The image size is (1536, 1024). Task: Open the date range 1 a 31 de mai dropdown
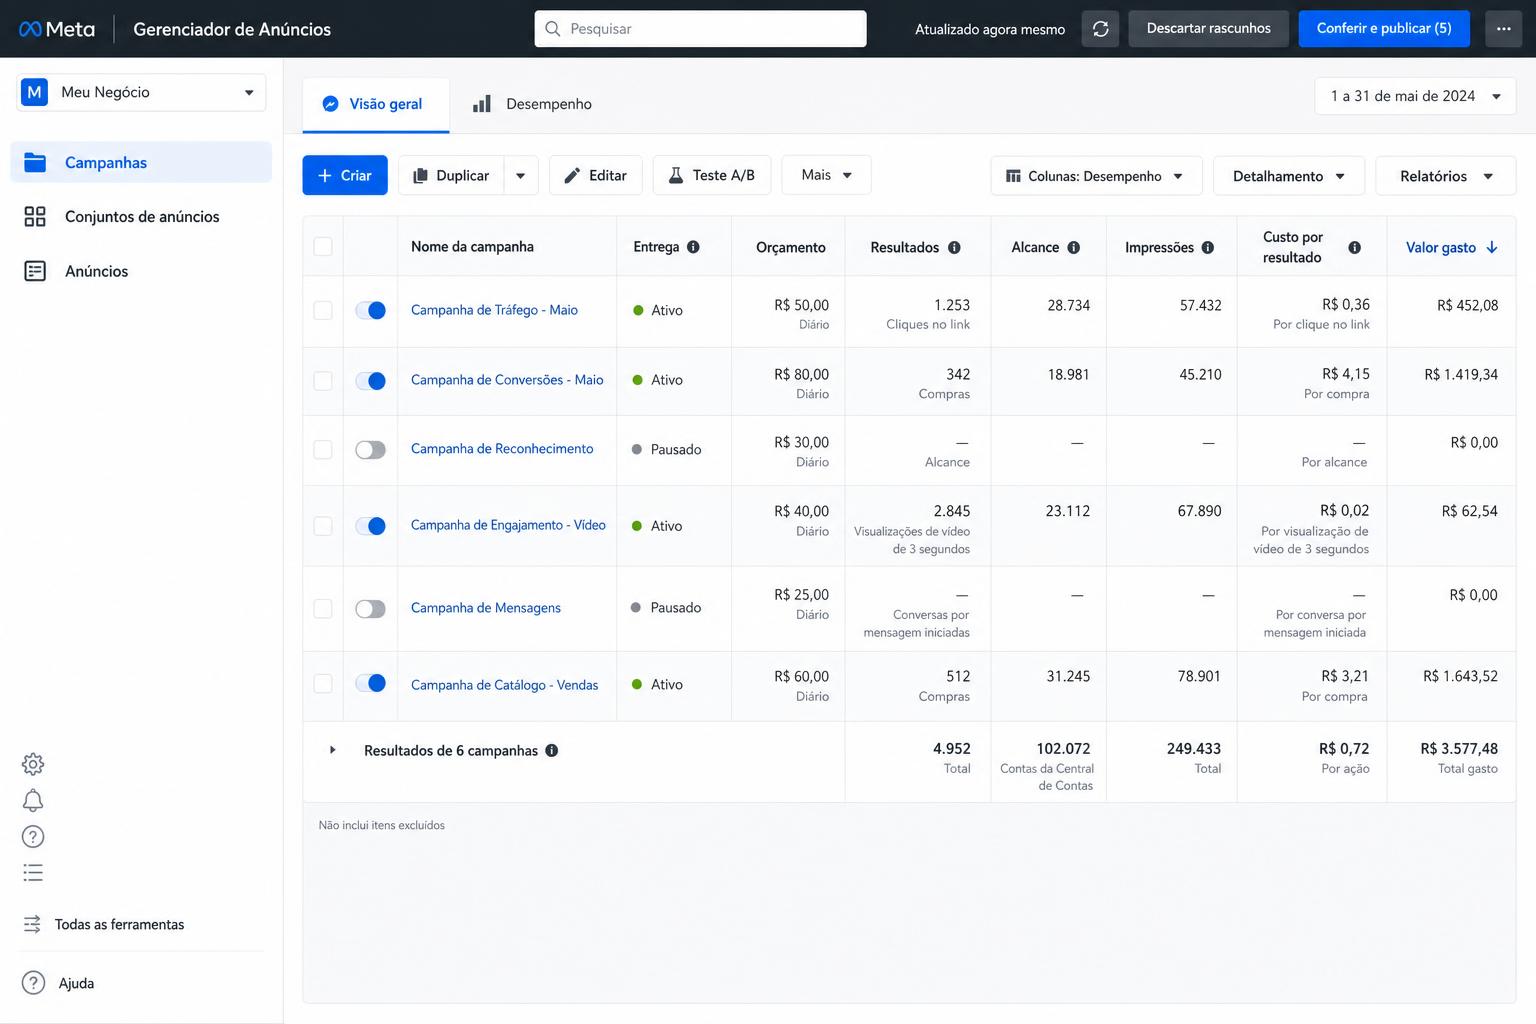(x=1415, y=96)
